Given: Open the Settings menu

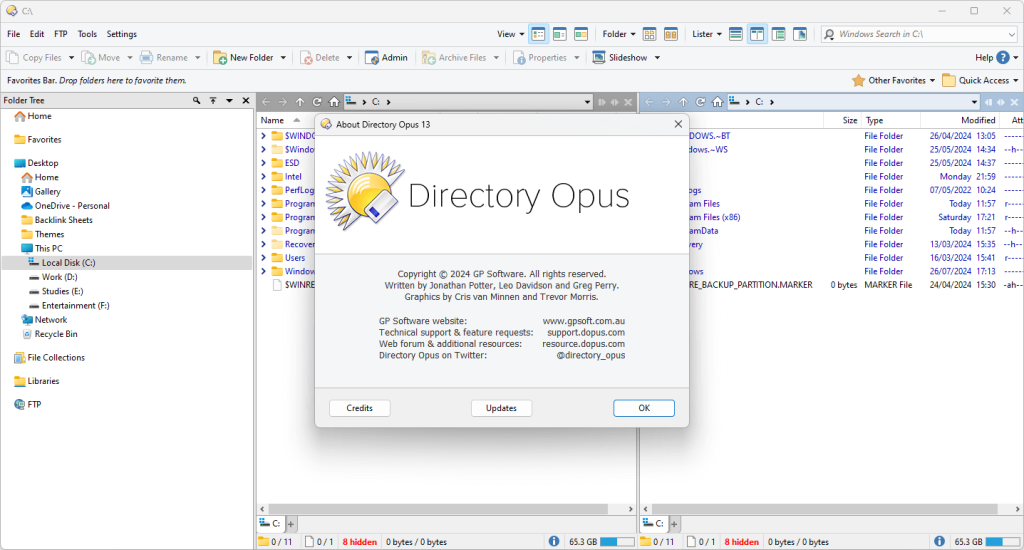Looking at the screenshot, I should coord(121,34).
